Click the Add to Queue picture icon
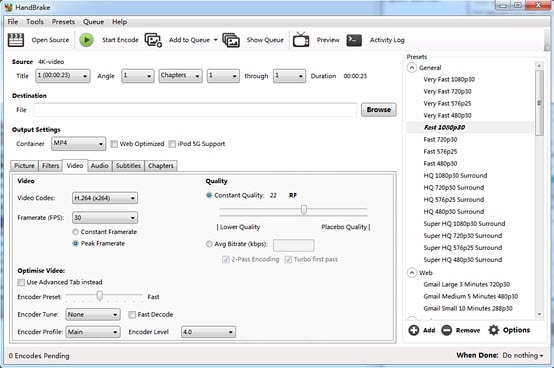Image resolution: width=554 pixels, height=368 pixels. [x=153, y=40]
